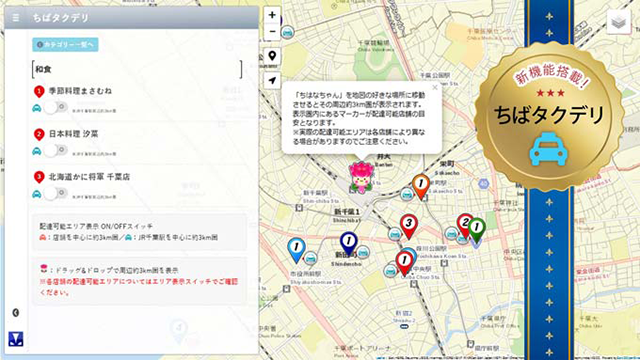Click the navigation arrow map control
This screenshot has width=640, height=360.
click(272, 80)
